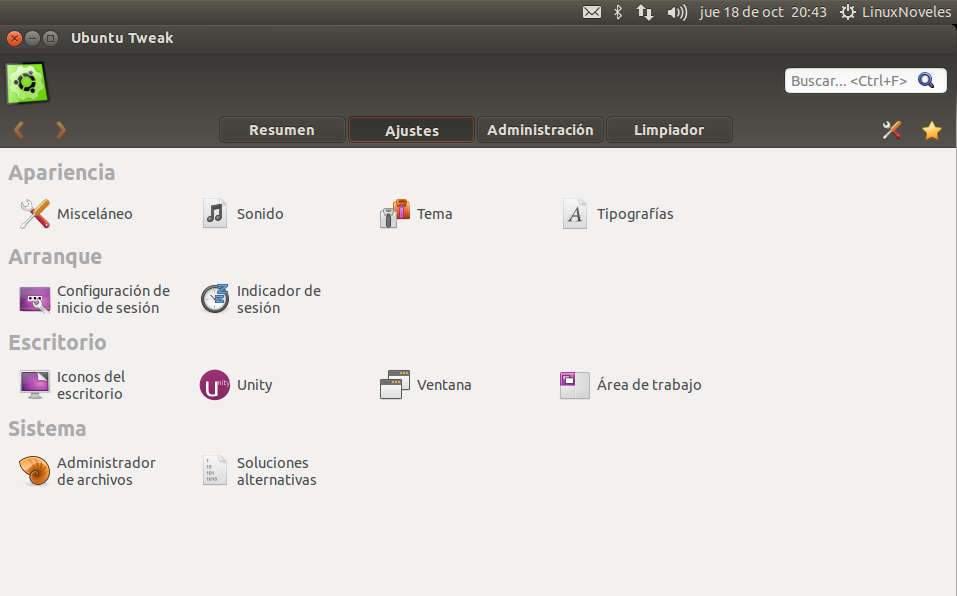Switch to the Administración tab
Viewport: 957px width, 596px height.
[x=540, y=129]
